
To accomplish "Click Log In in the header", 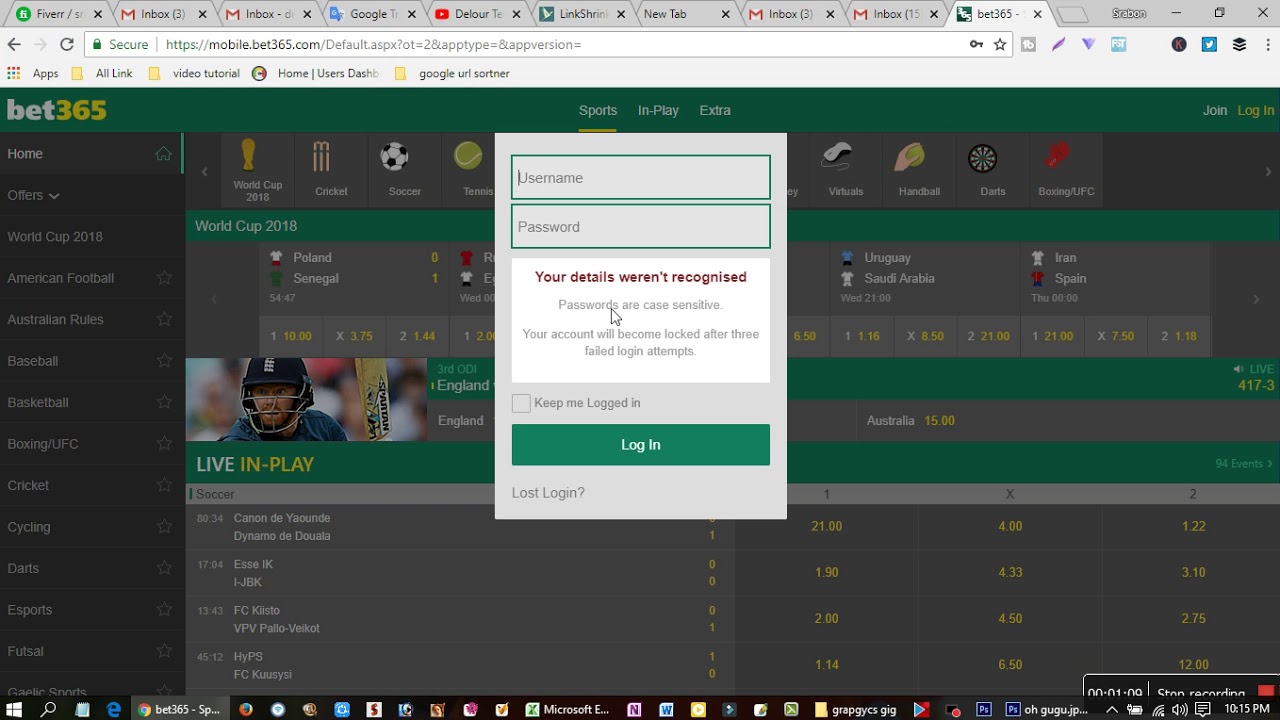I will pos(1256,110).
